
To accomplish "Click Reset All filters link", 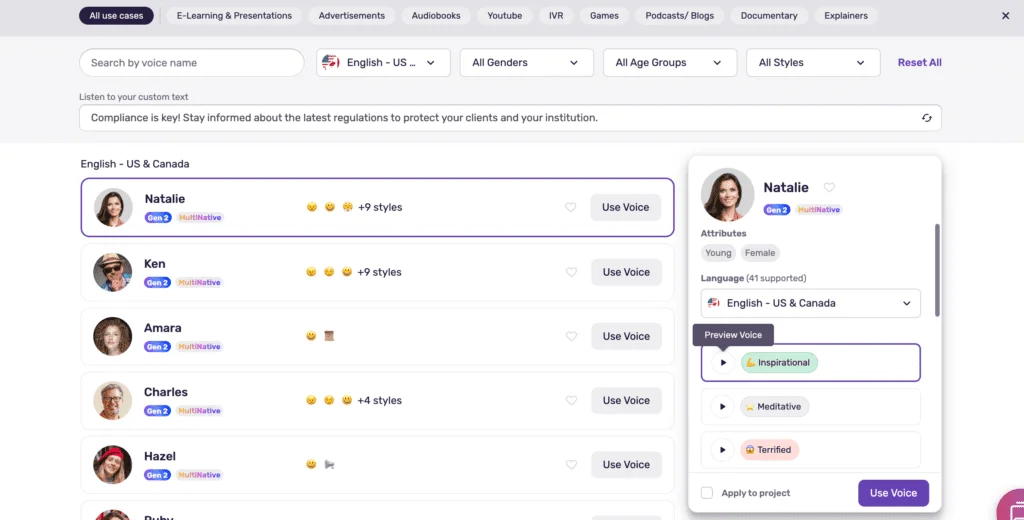I will tap(920, 63).
